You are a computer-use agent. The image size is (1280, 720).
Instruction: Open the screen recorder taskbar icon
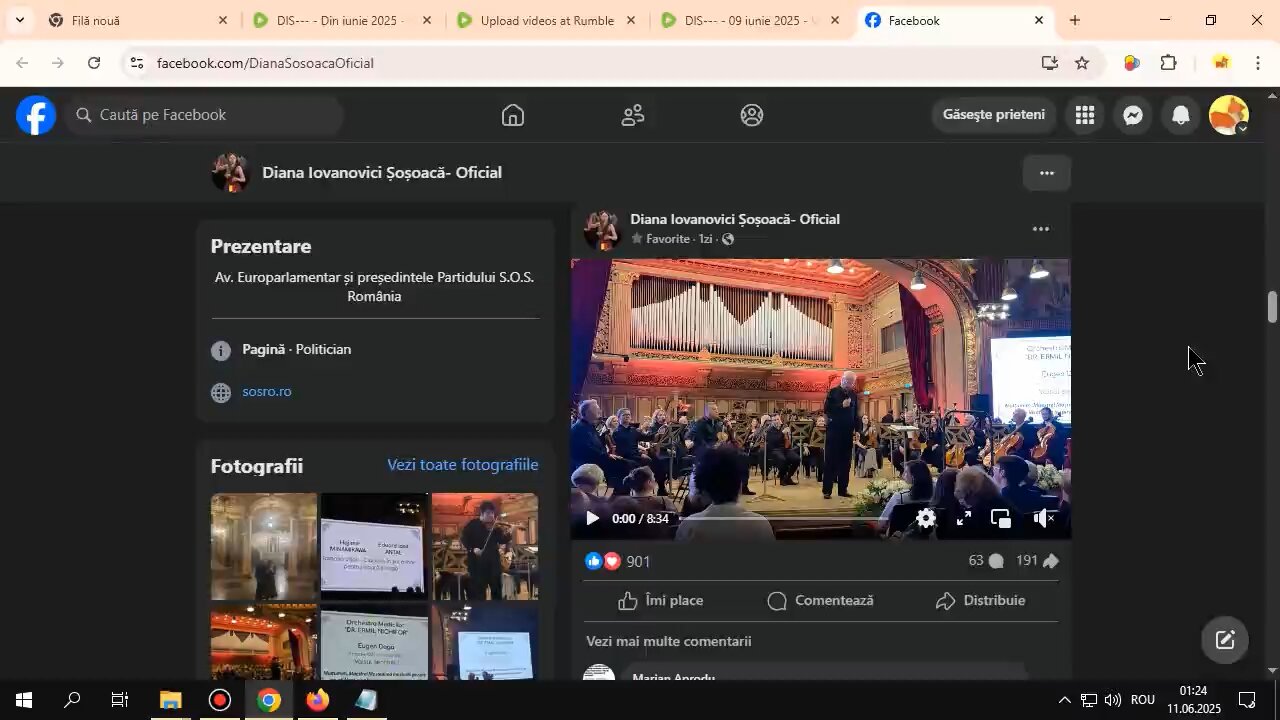point(219,700)
